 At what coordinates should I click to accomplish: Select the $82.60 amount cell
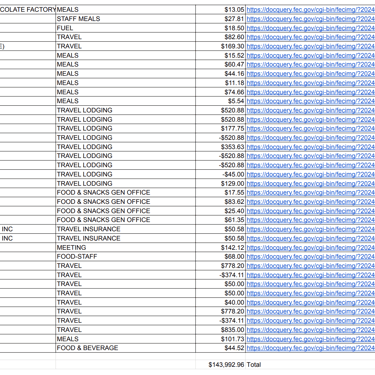pos(221,37)
